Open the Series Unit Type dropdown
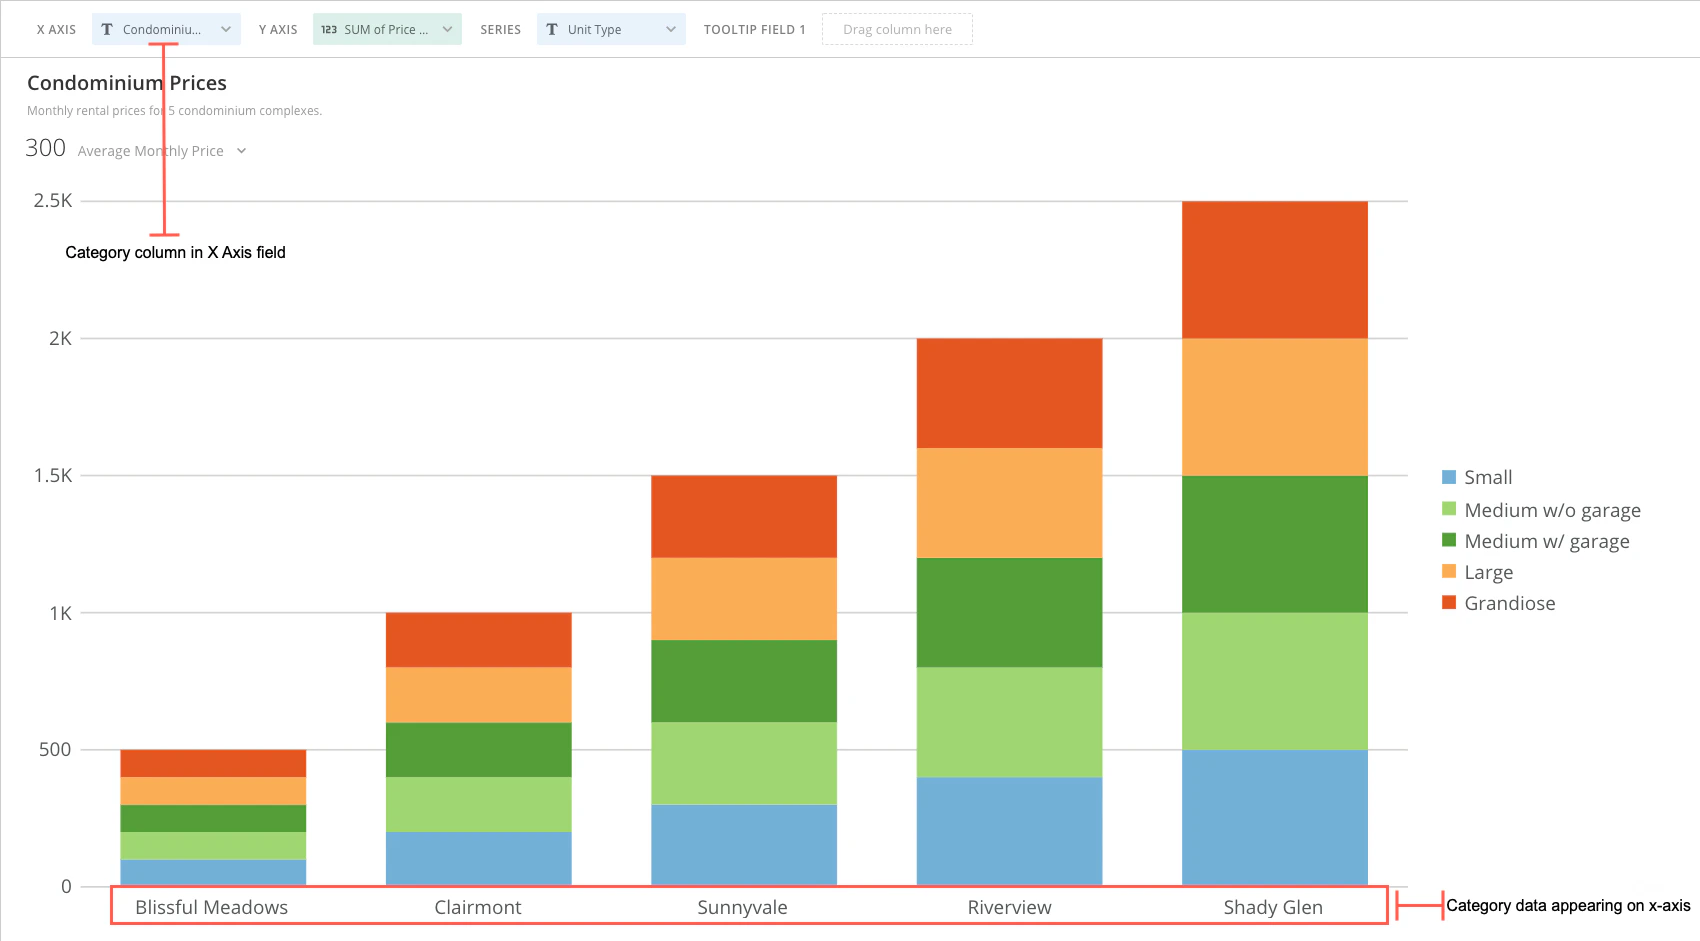The width and height of the screenshot is (1700, 941). coord(611,29)
